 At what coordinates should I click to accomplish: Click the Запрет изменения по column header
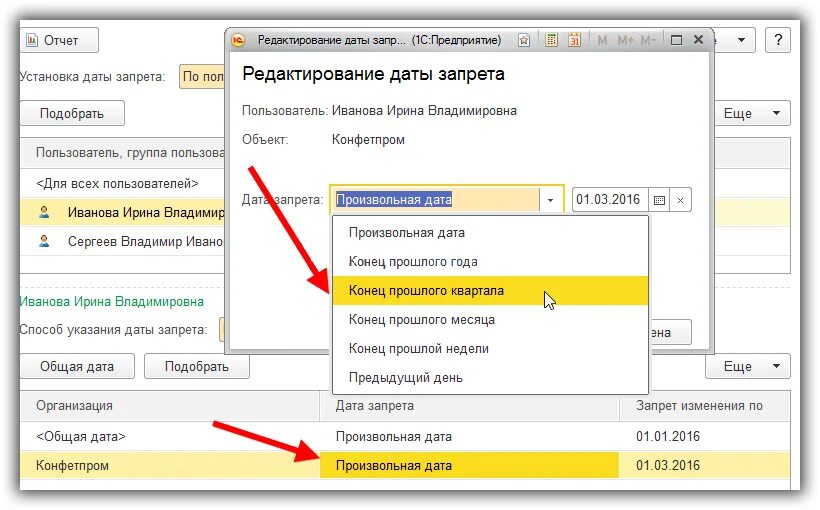pos(704,406)
